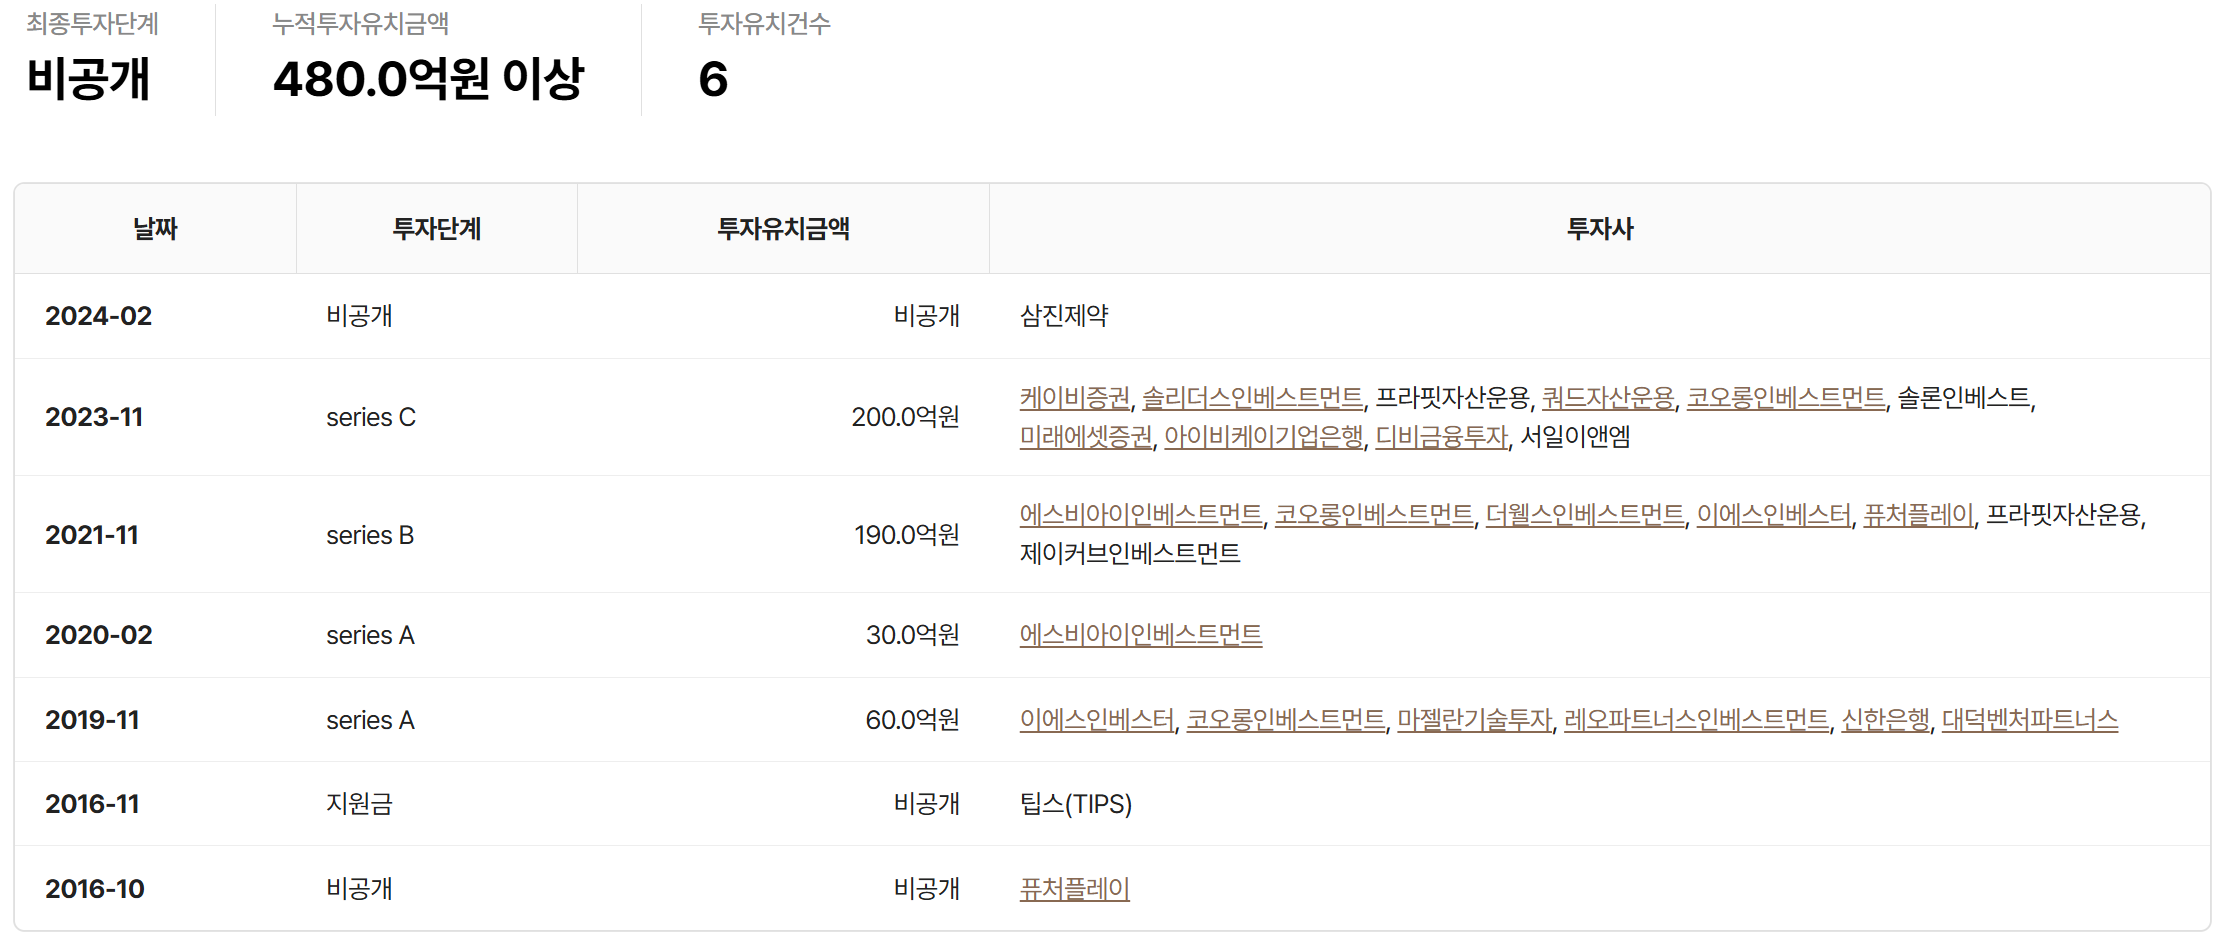This screenshot has width=2217, height=936.
Task: Click 에스비아이인베스트먼트 in the series B row
Action: [1140, 515]
